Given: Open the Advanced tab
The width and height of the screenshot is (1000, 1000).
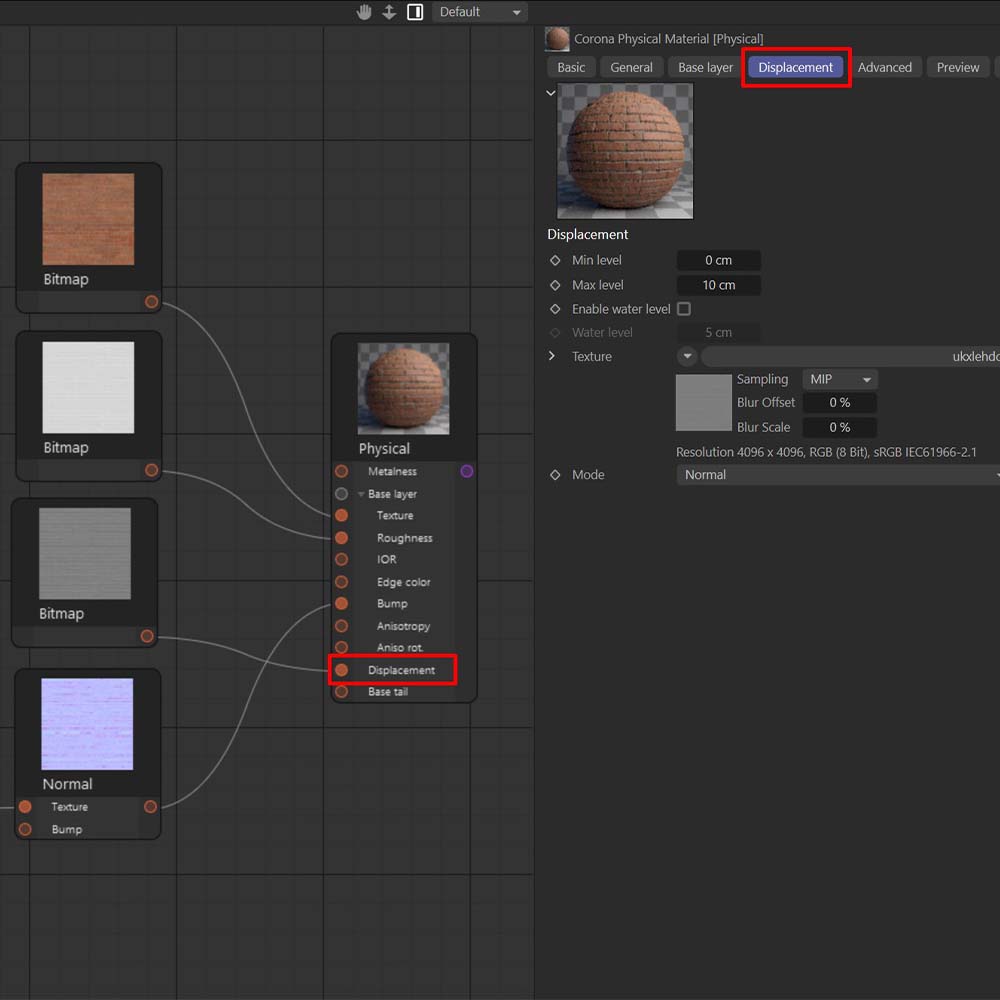Looking at the screenshot, I should (884, 67).
